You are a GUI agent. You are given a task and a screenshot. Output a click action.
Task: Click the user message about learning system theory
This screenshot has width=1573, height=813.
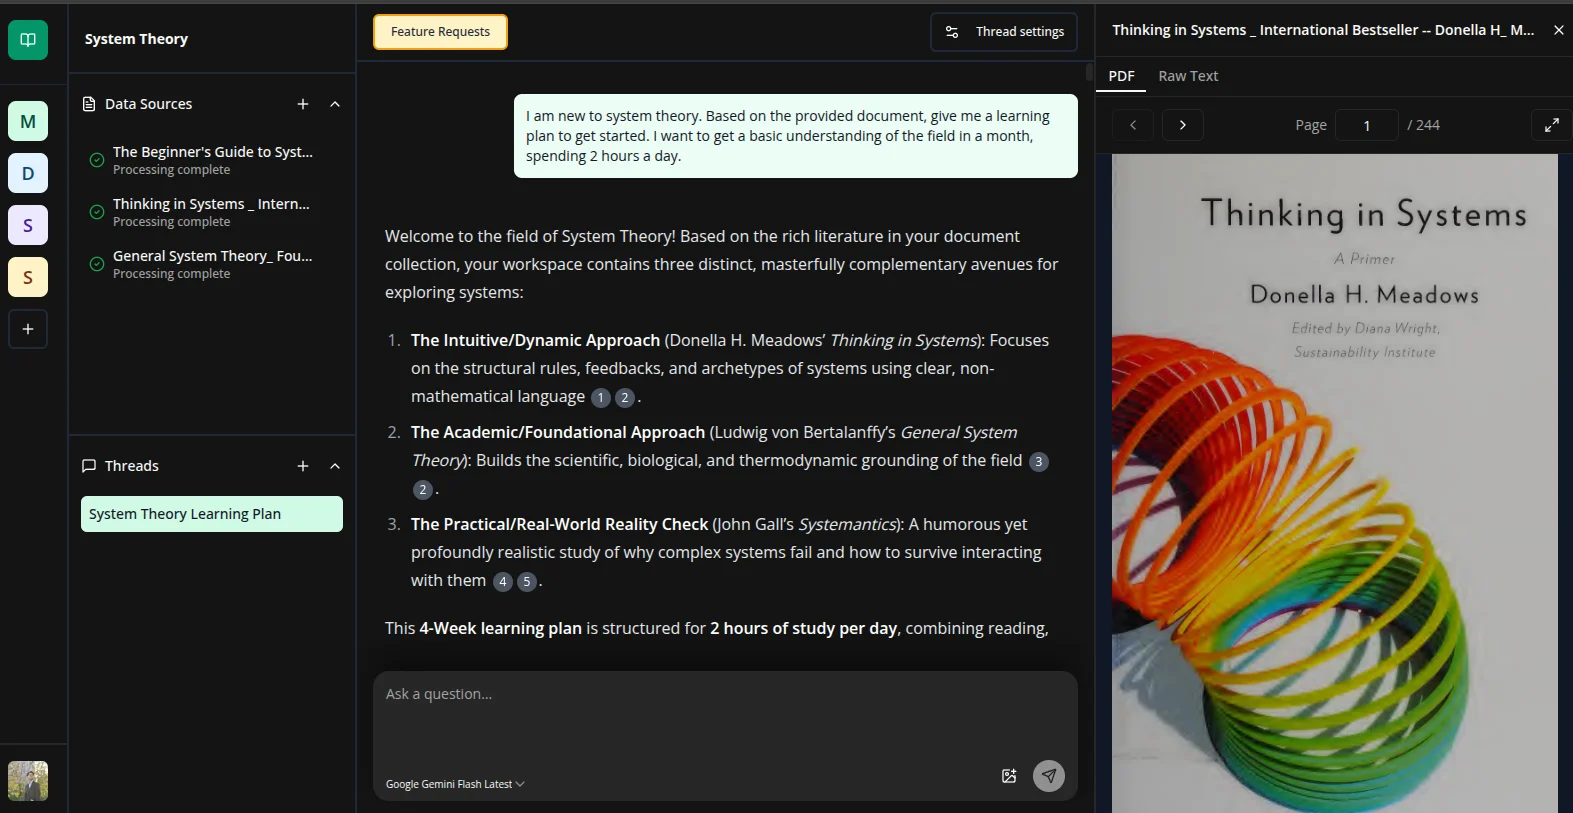[796, 136]
